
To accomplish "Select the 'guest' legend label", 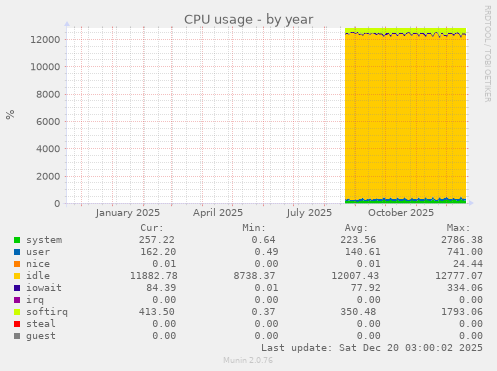I will click(41, 336).
